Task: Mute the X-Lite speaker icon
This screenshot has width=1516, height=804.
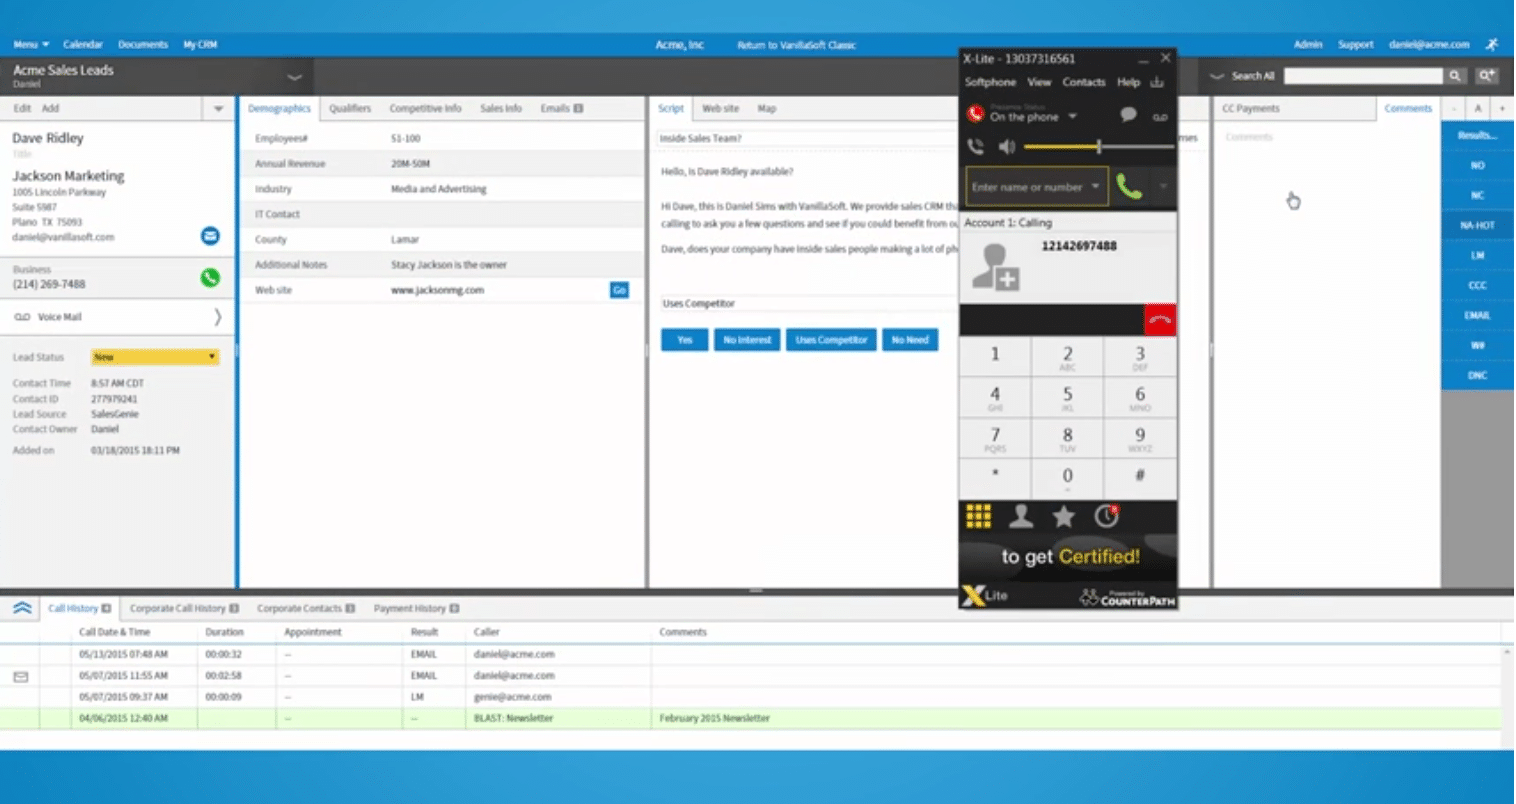Action: click(1006, 147)
